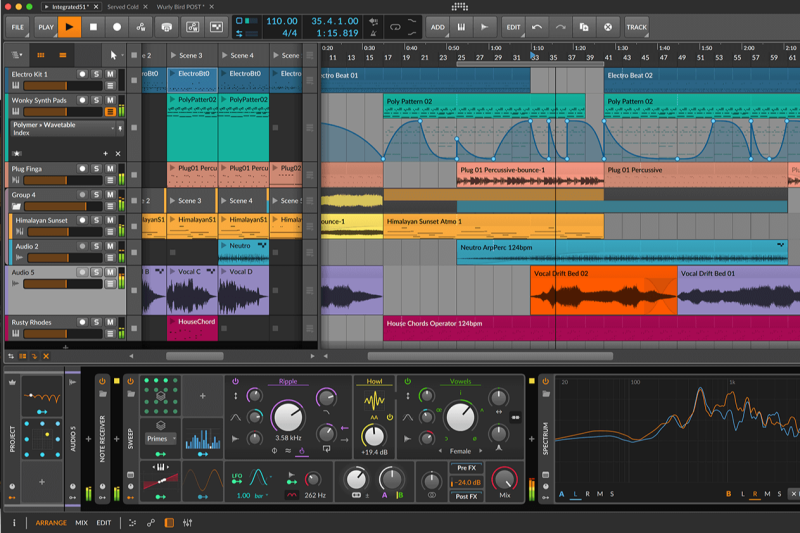Click the Howl waveform icon

pyautogui.click(x=374, y=401)
